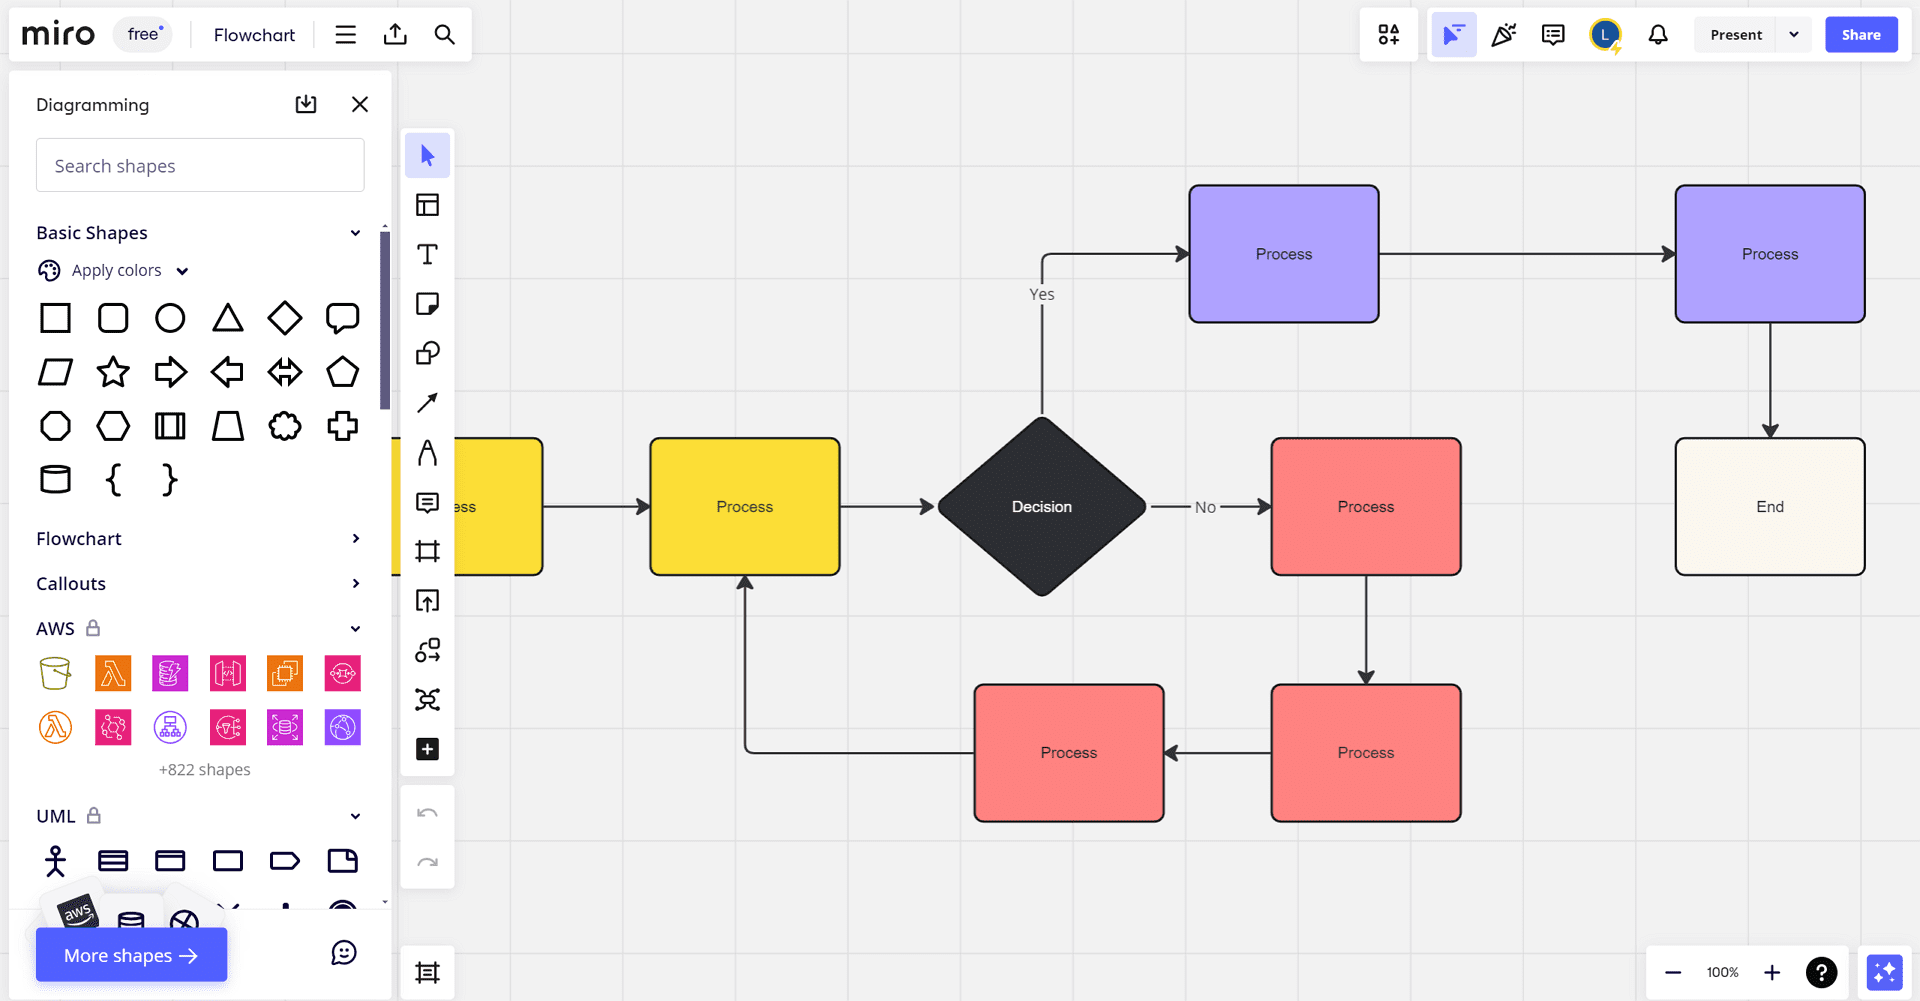Click the free plan badge
1920x1001 pixels.
(143, 34)
